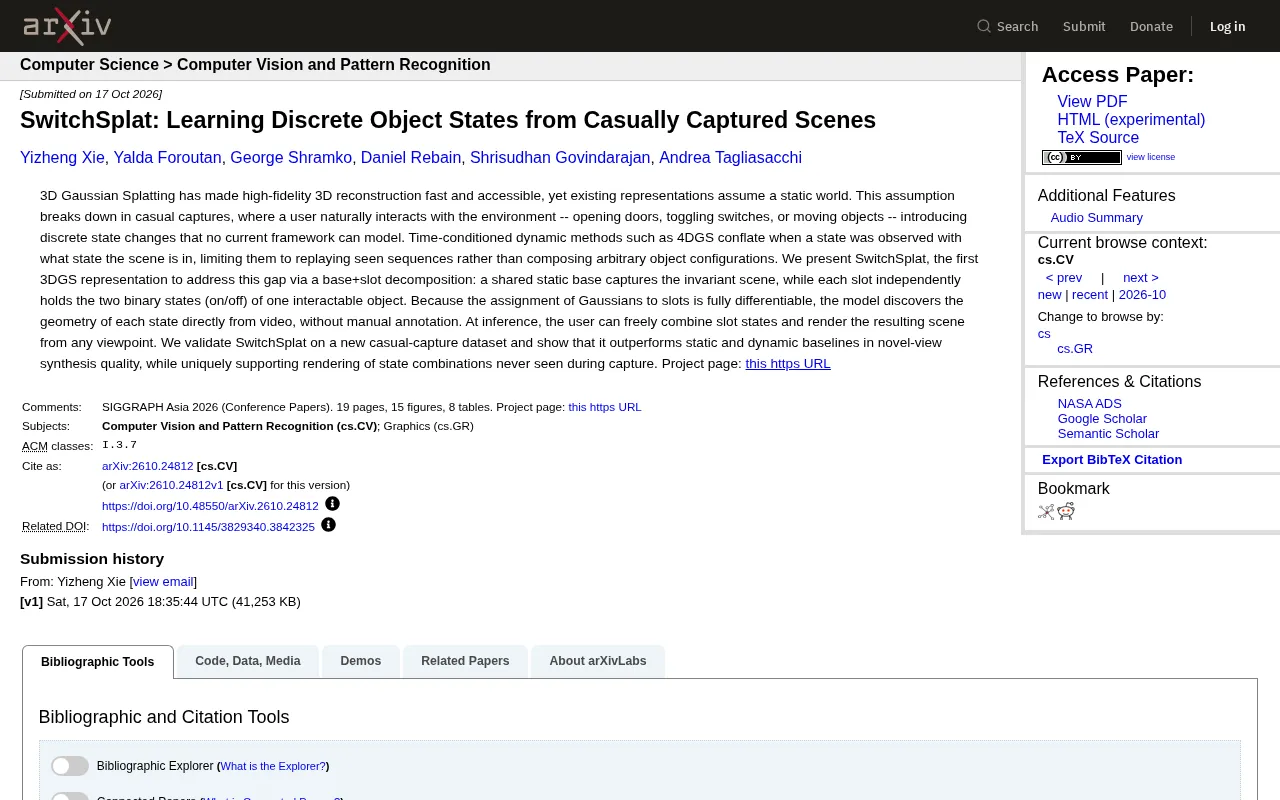This screenshot has width=1280, height=800.
Task: Open author Yizheng Xie's page
Action: (x=62, y=158)
